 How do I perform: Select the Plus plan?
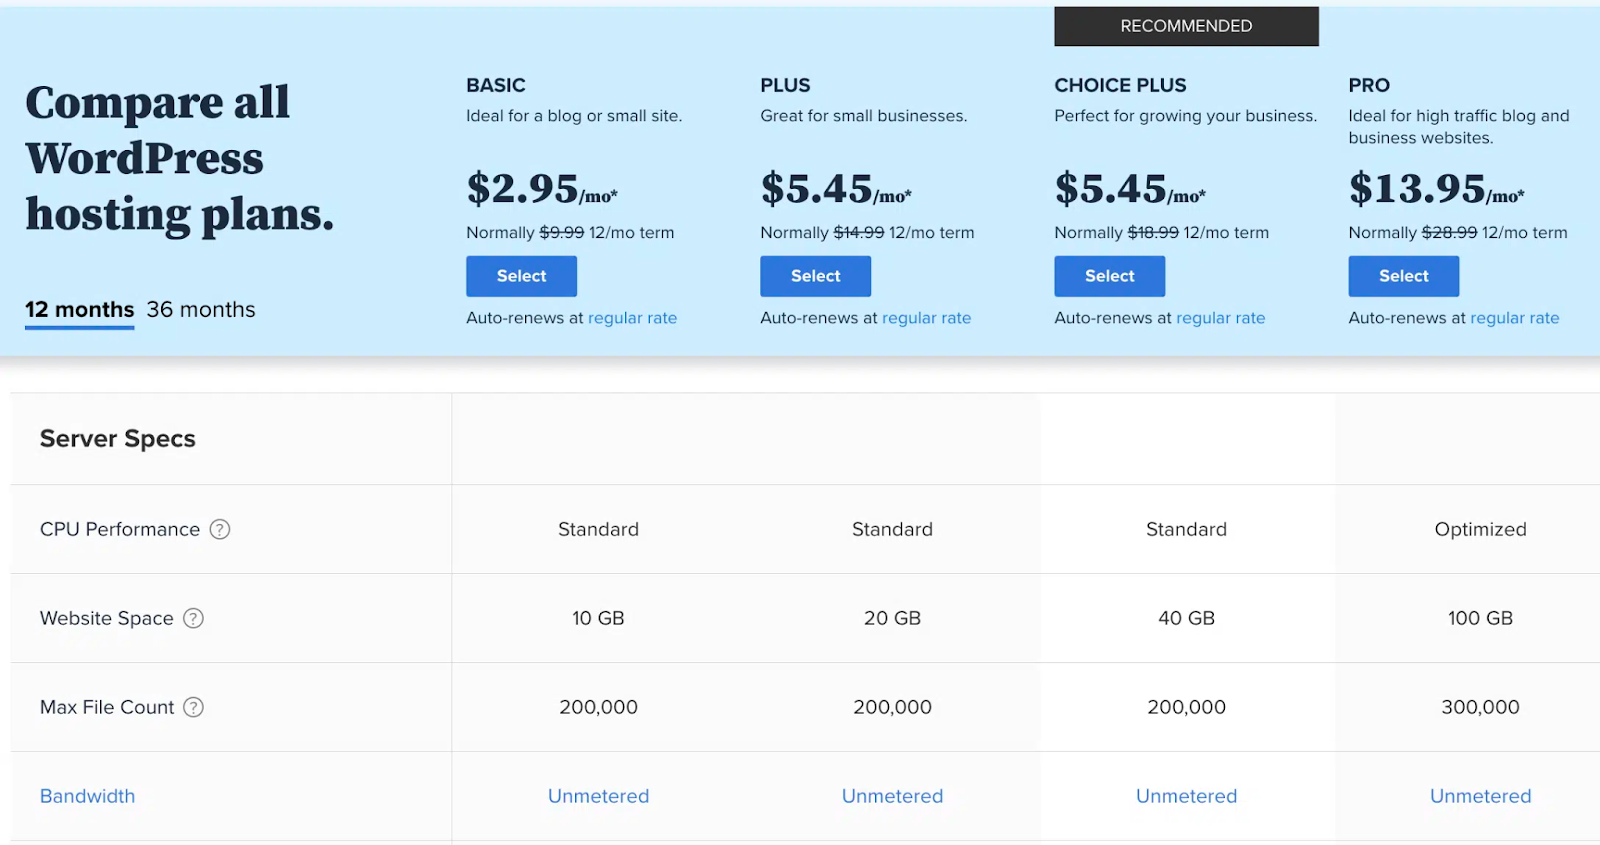815,276
